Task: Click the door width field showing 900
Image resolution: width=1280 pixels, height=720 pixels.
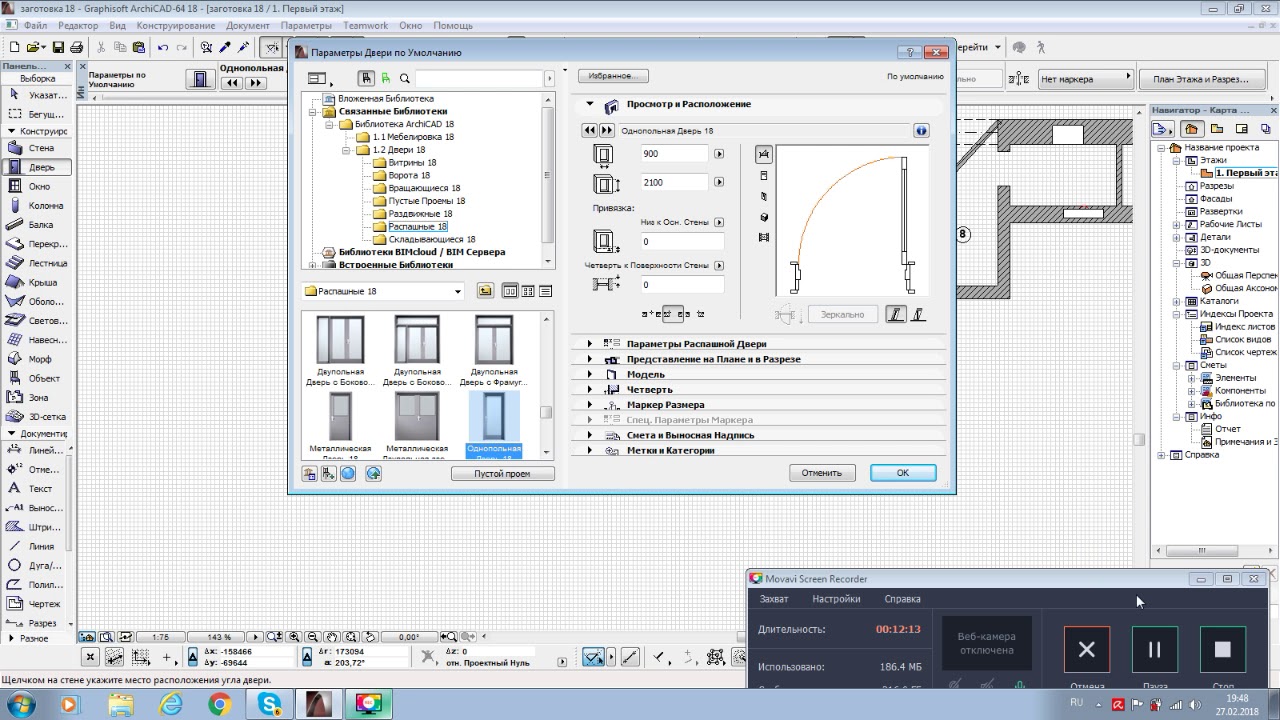Action: tap(676, 154)
